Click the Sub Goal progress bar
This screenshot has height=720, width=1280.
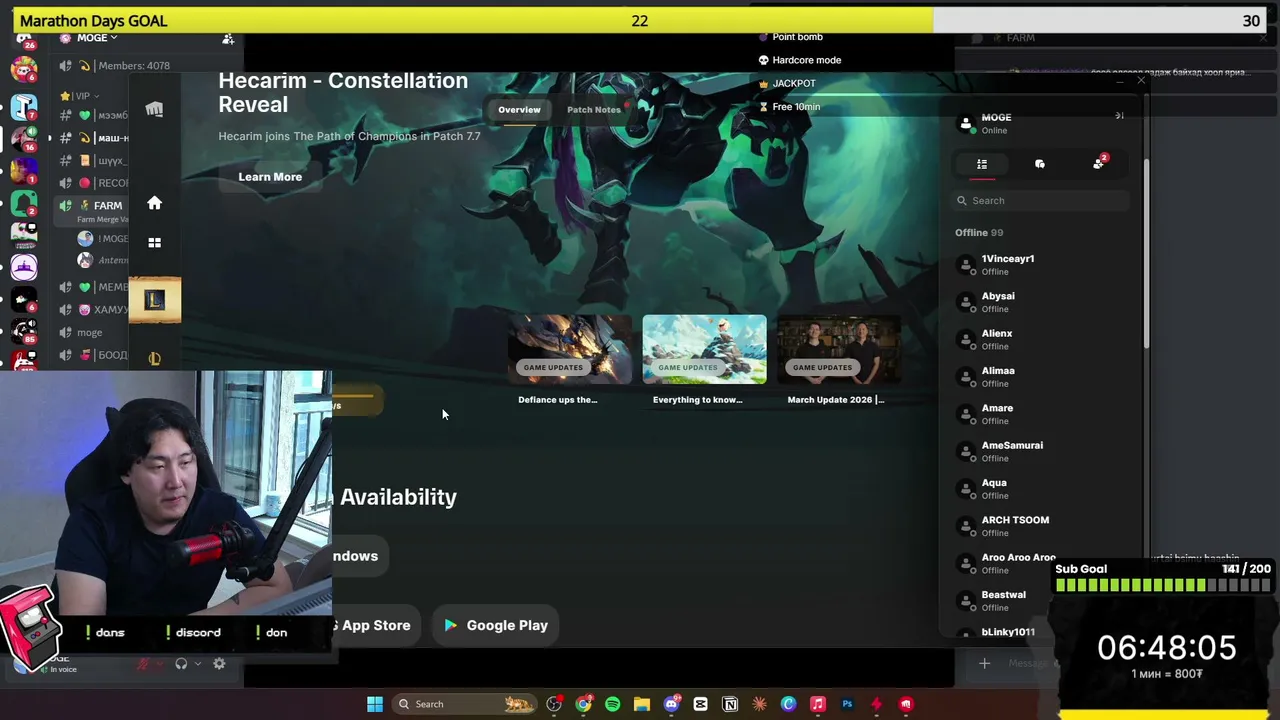pos(1163,585)
